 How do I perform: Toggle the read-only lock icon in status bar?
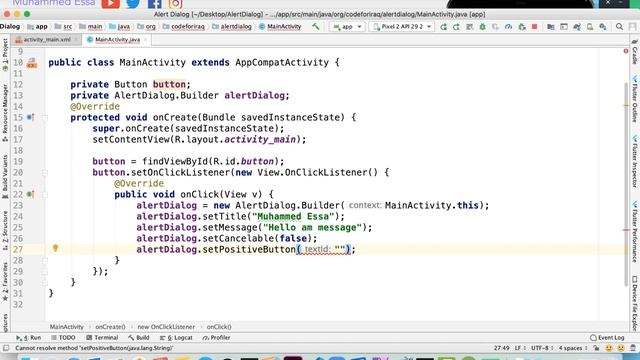click(x=596, y=348)
